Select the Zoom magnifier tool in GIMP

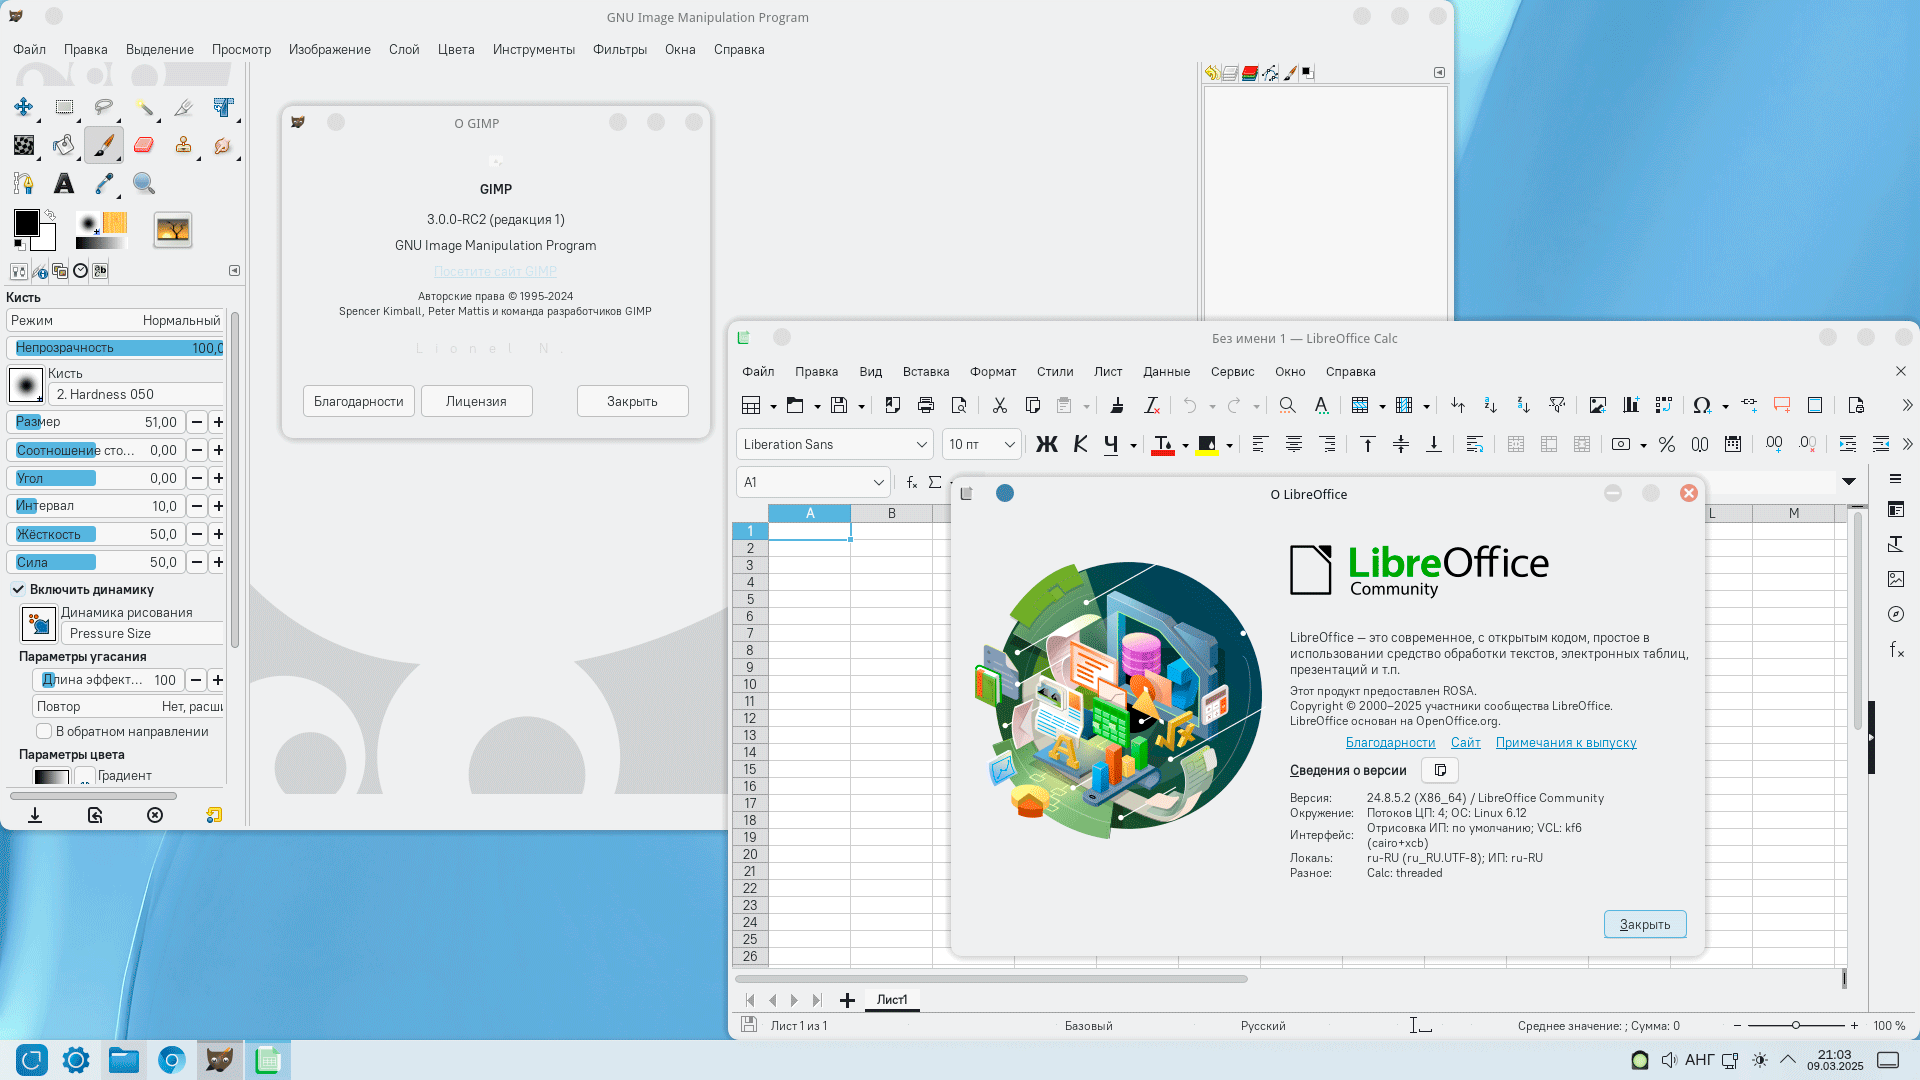pyautogui.click(x=144, y=184)
